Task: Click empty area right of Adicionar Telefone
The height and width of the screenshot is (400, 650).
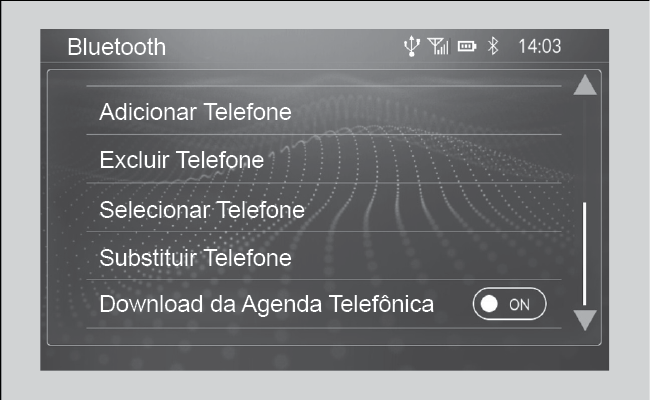Action: pos(427,111)
